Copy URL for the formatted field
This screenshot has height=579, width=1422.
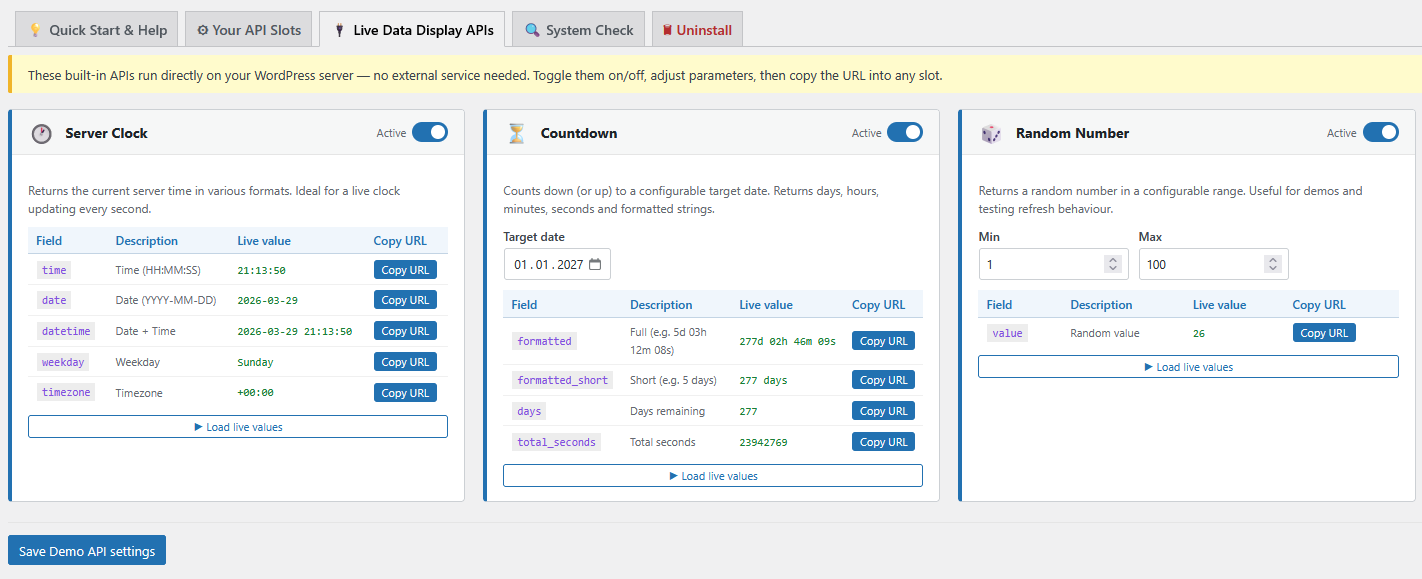[883, 341]
